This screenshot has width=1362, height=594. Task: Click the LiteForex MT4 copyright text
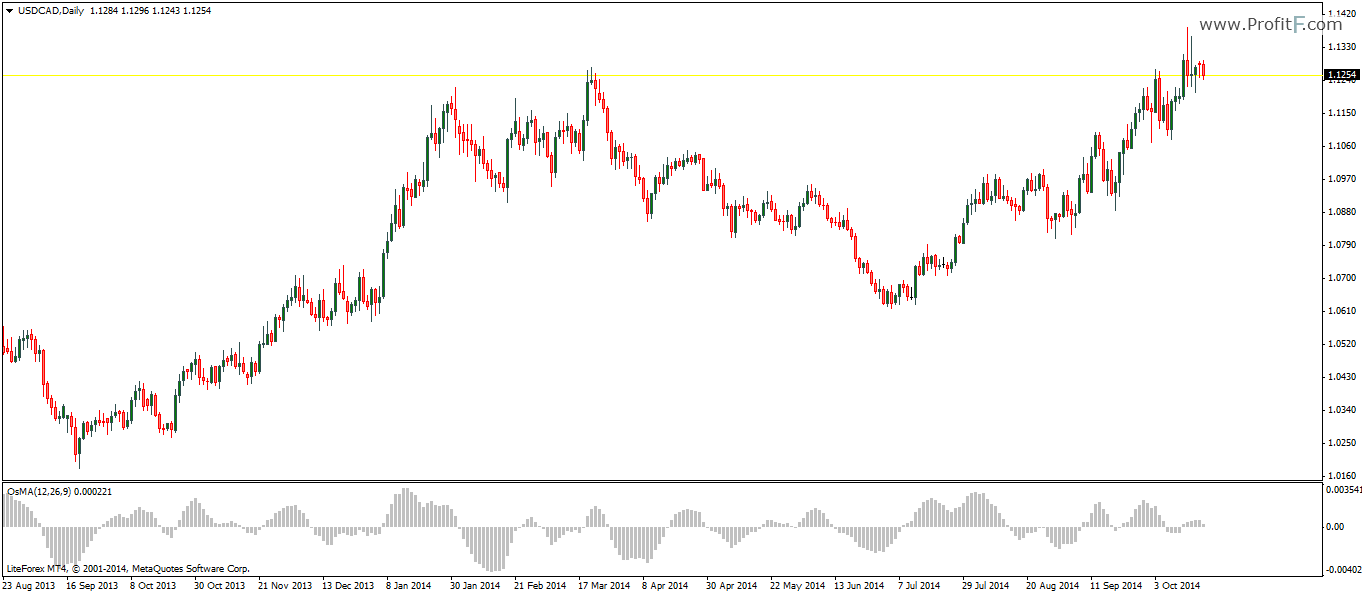click(x=128, y=568)
